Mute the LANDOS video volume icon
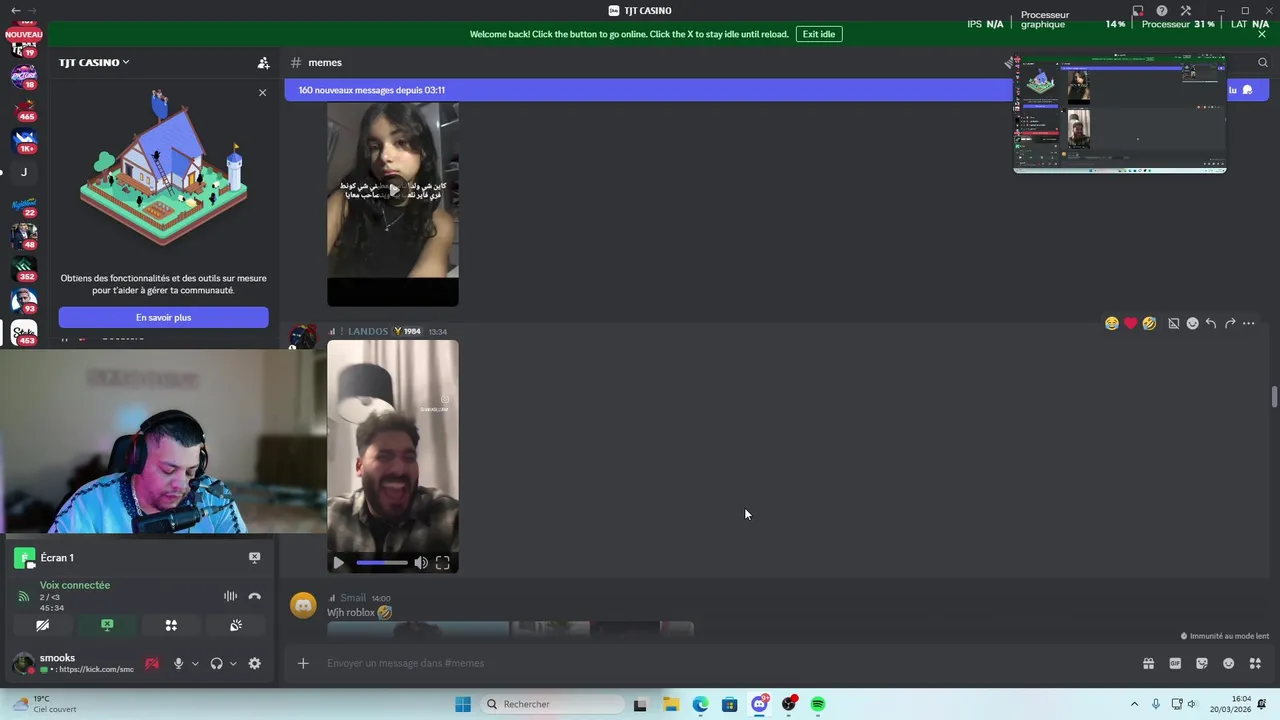Screen dimensions: 1280x720 click(x=421, y=563)
